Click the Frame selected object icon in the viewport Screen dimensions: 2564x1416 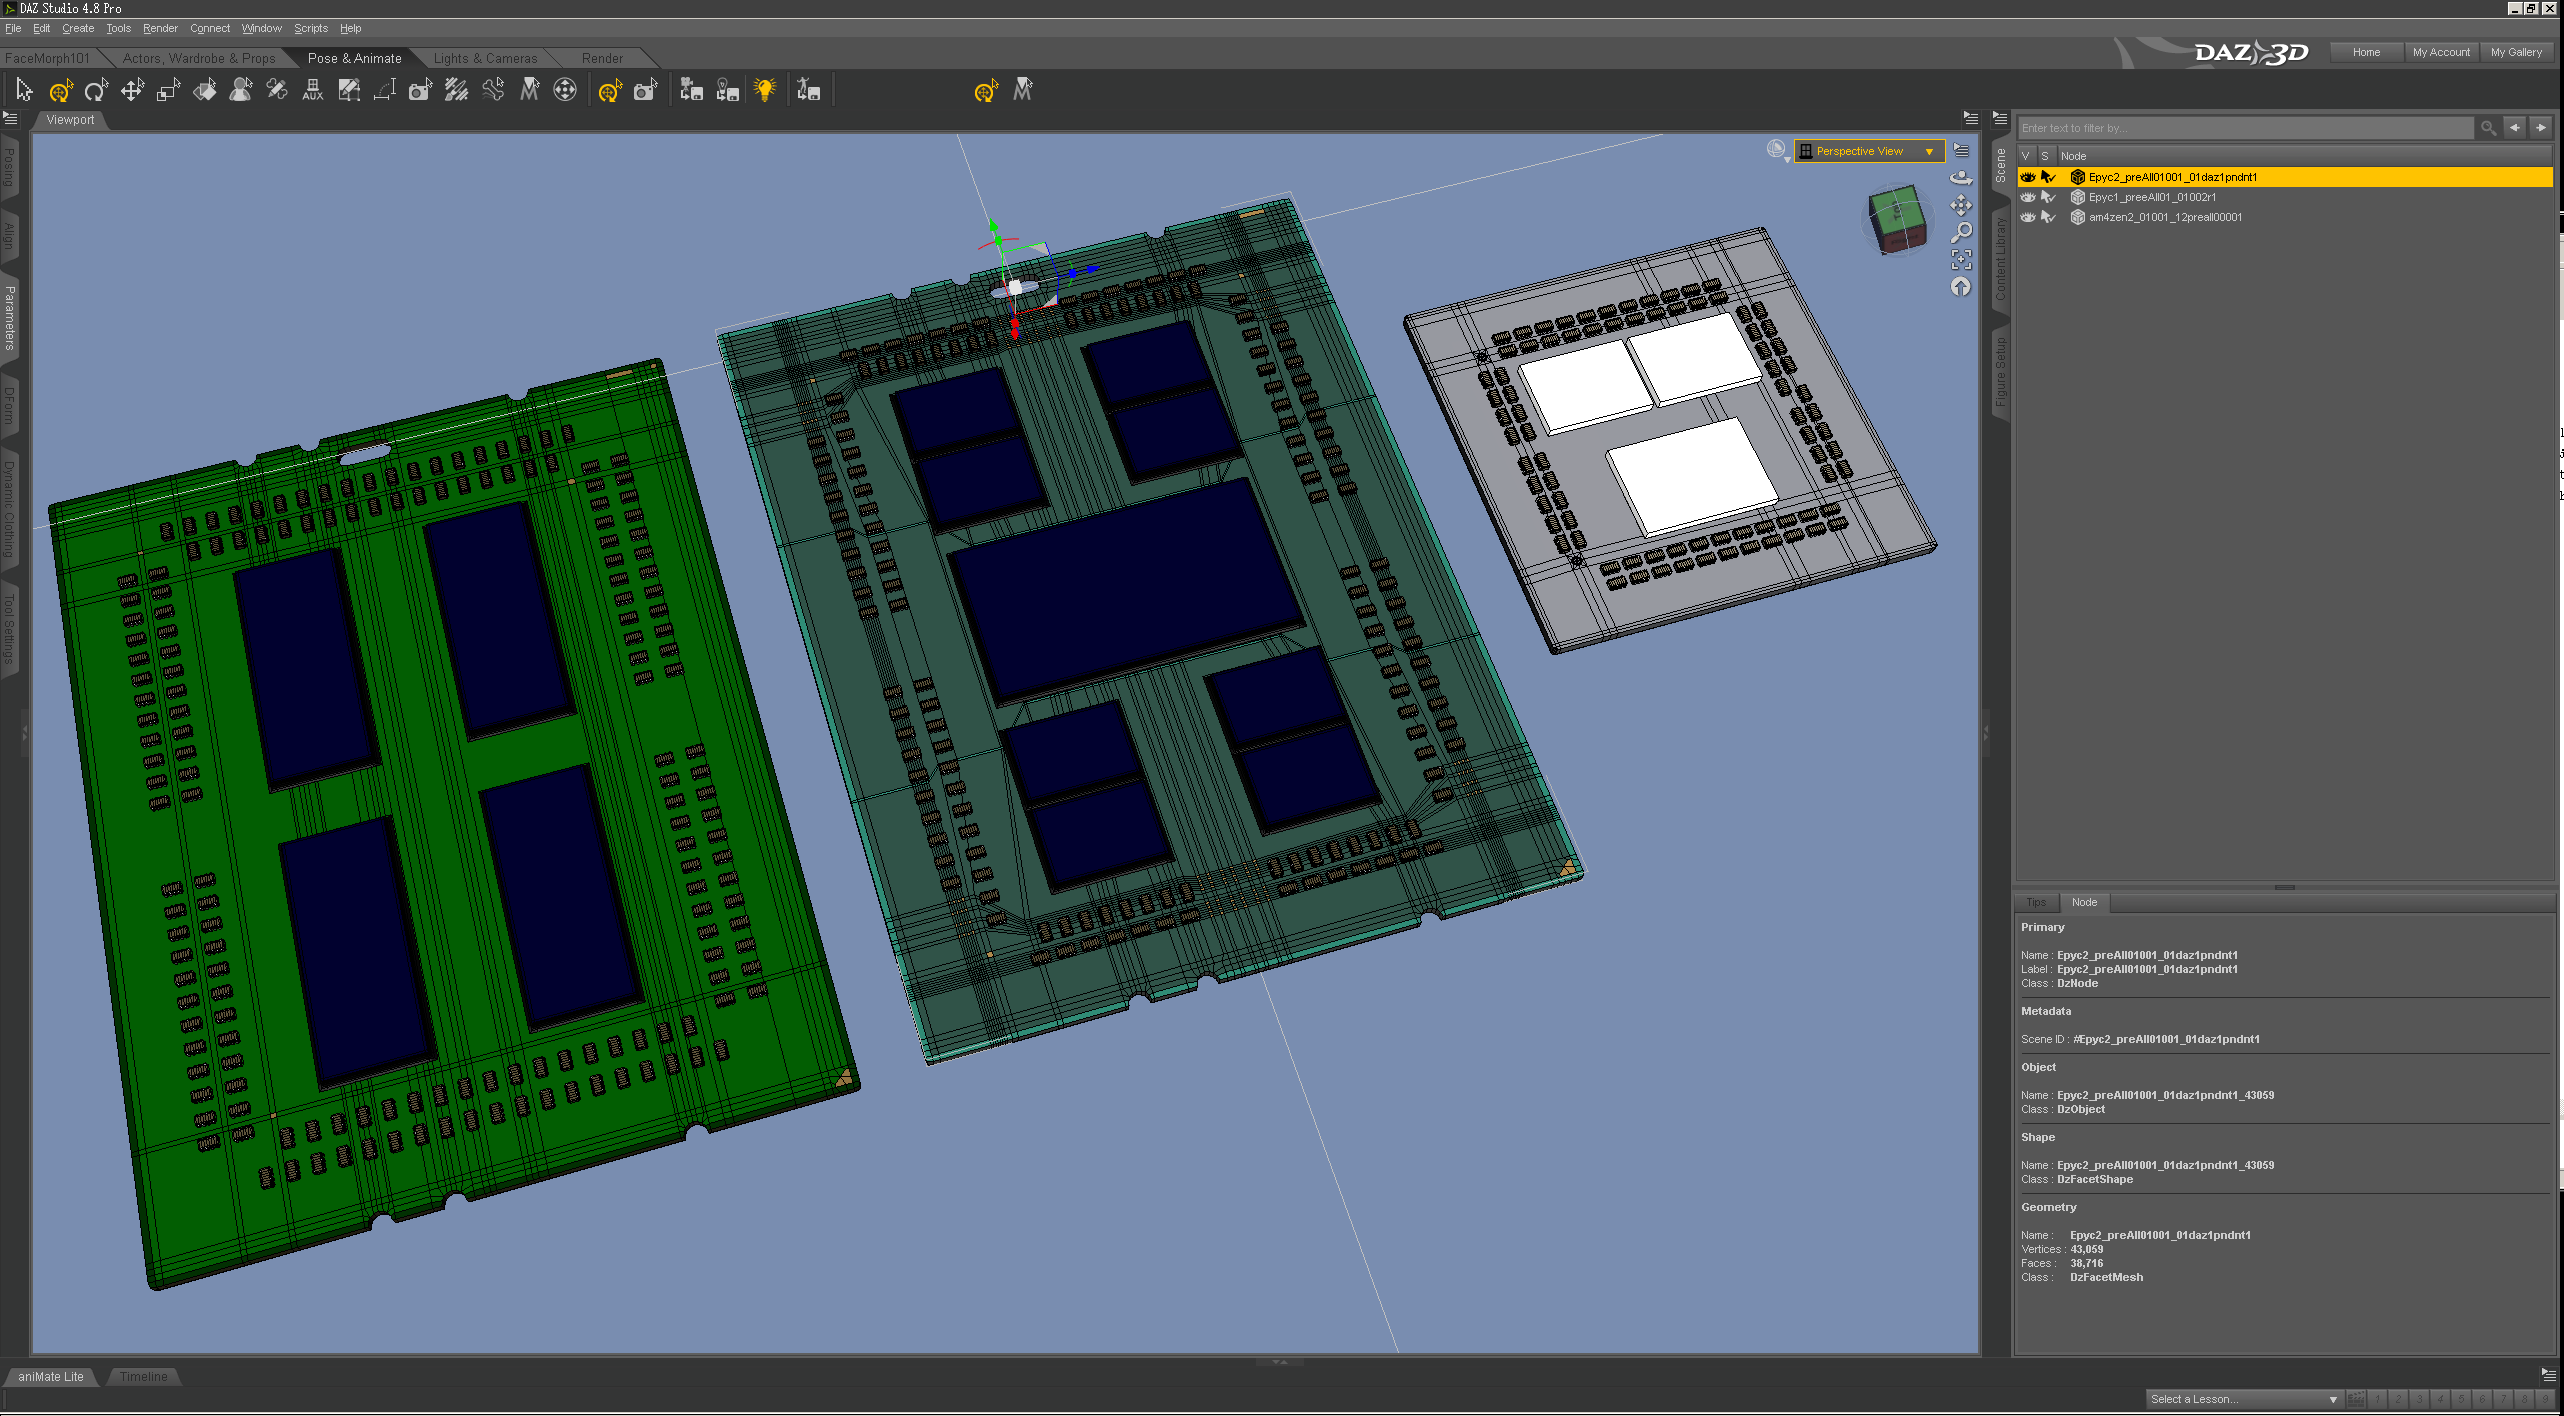pos(1961,260)
